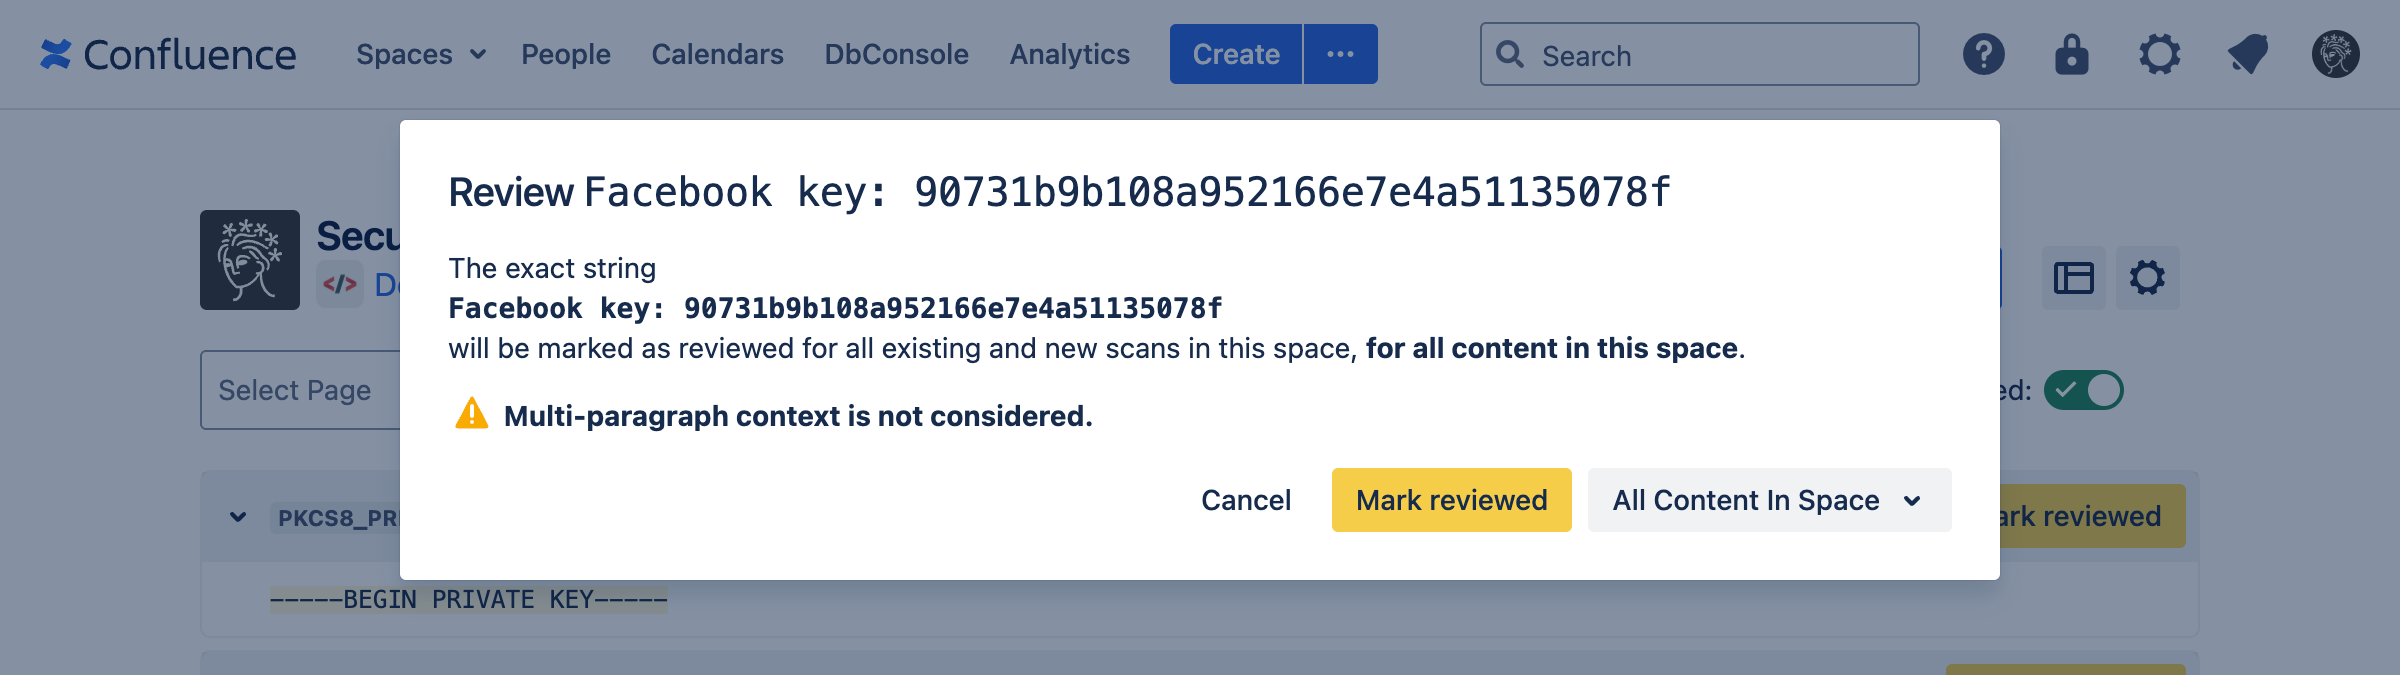This screenshot has height=675, width=2400.
Task: Go to the Analytics menu item
Action: 1069,54
